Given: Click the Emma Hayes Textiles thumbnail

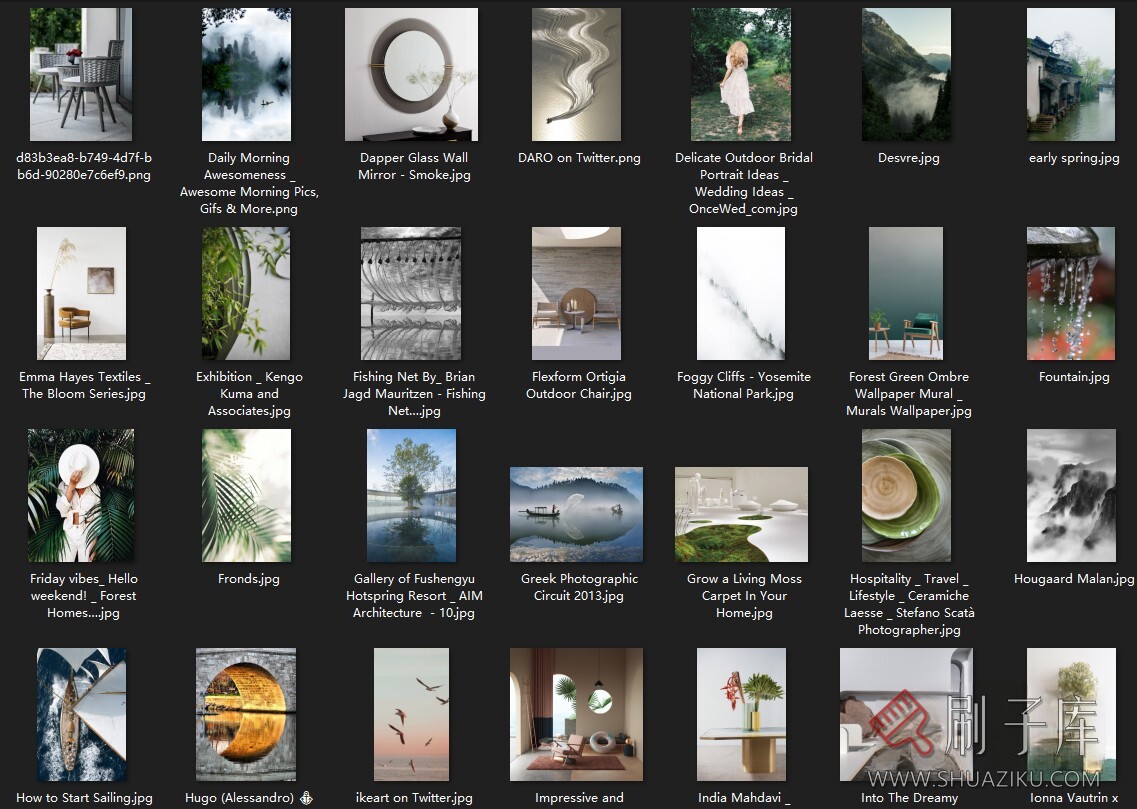Looking at the screenshot, I should [x=81, y=293].
